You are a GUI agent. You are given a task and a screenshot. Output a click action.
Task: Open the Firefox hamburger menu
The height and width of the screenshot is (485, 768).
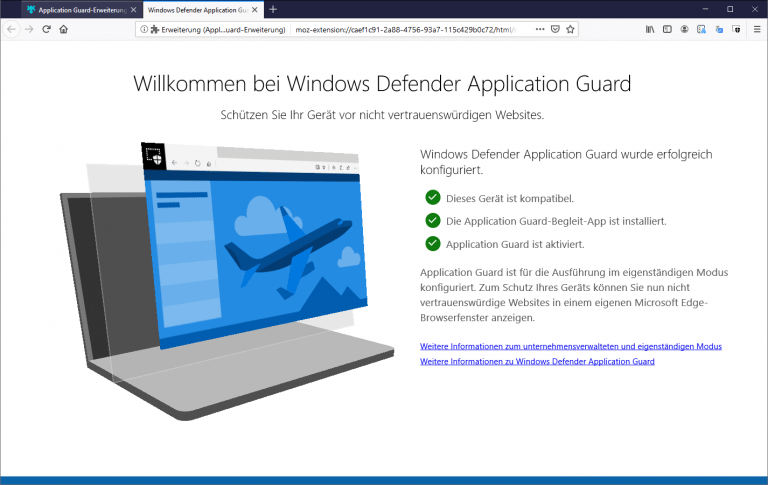click(x=755, y=29)
